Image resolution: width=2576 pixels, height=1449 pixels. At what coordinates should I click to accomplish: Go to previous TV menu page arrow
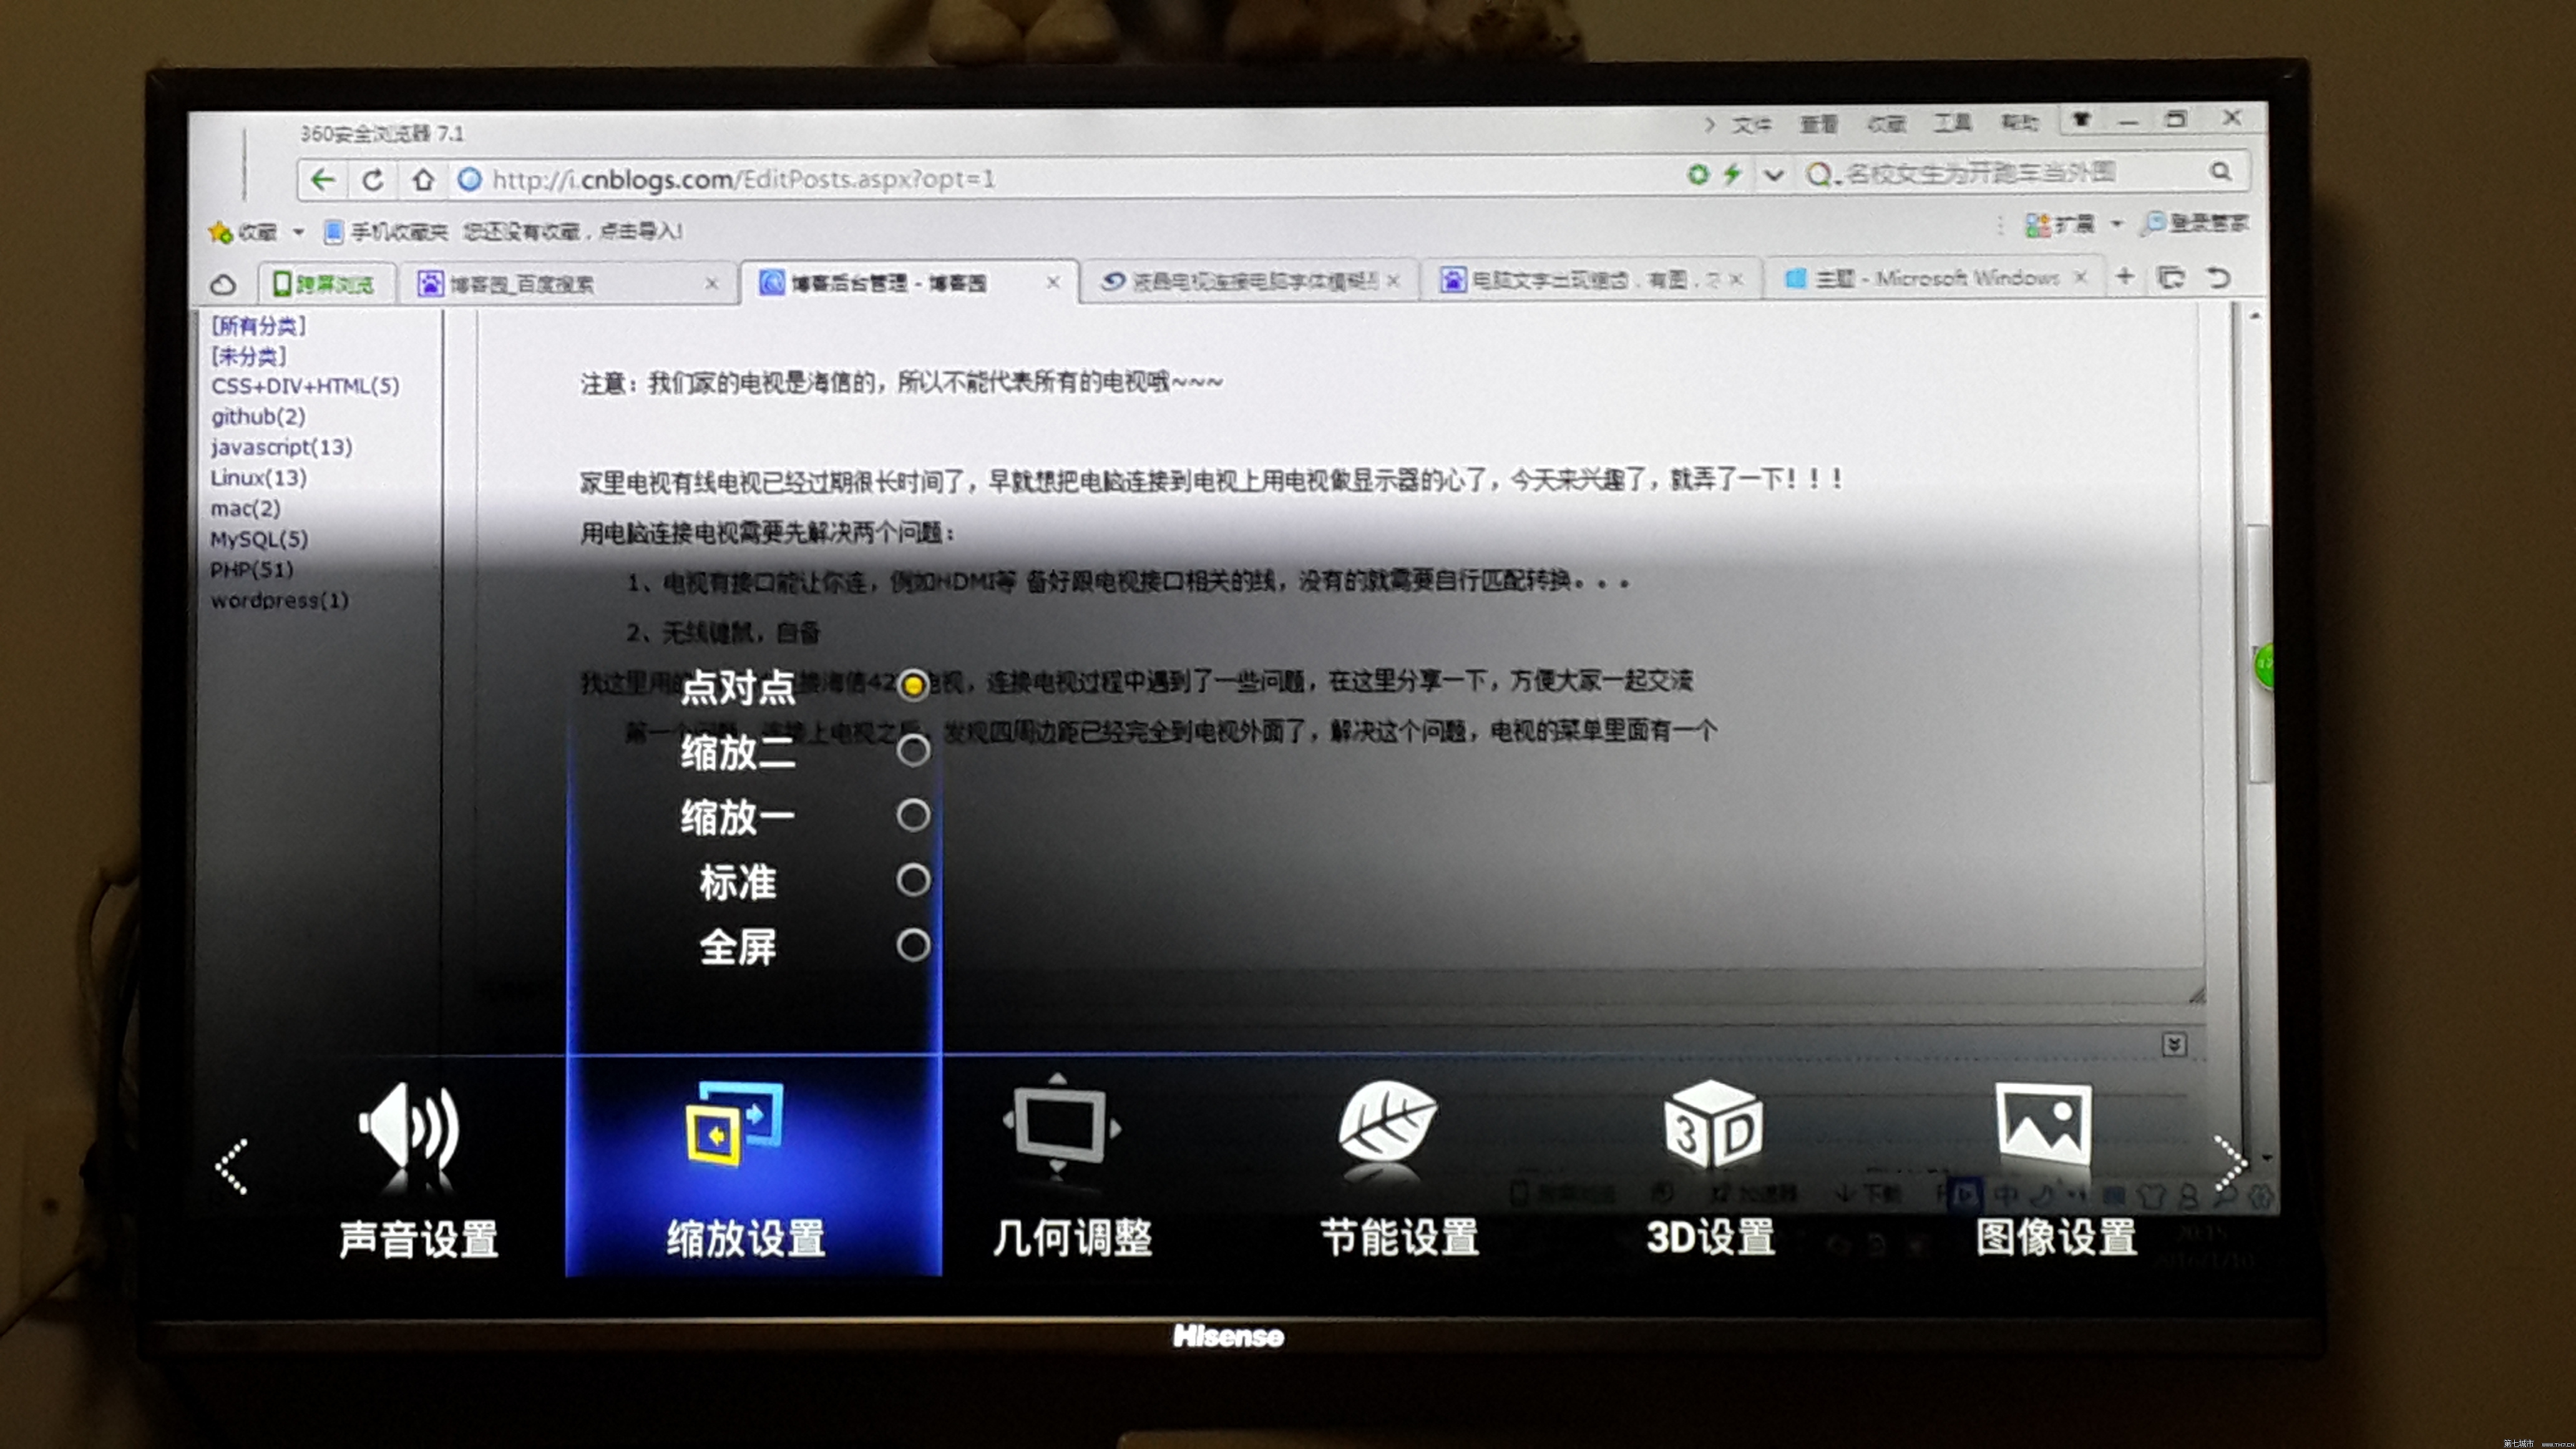pyautogui.click(x=231, y=1166)
